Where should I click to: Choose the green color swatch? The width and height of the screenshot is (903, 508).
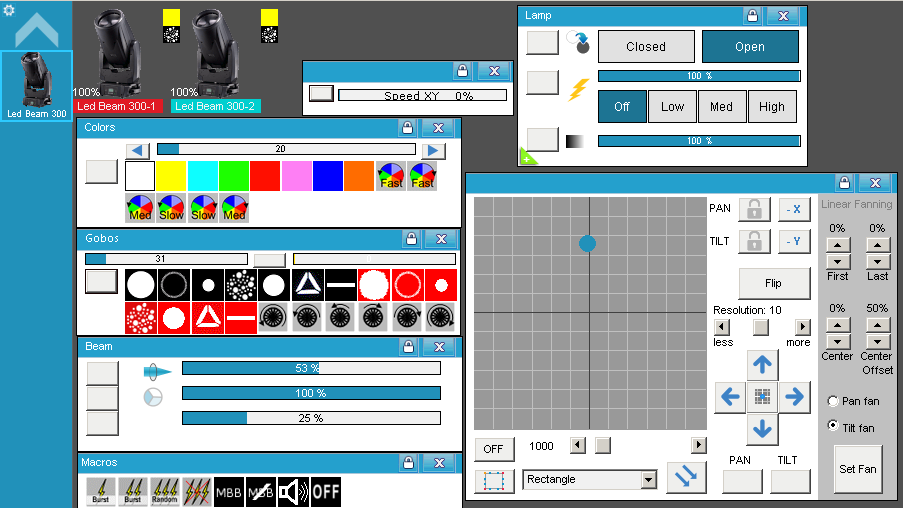pyautogui.click(x=233, y=176)
